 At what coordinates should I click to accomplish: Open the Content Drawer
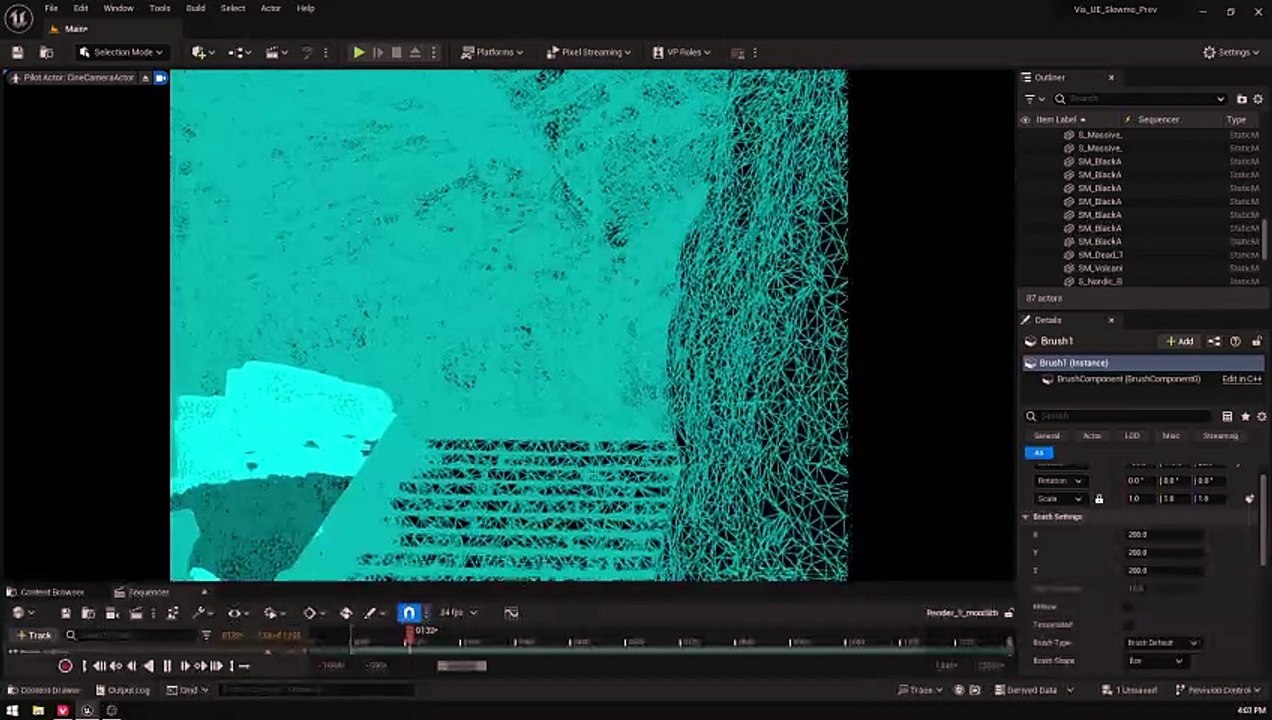click(44, 690)
